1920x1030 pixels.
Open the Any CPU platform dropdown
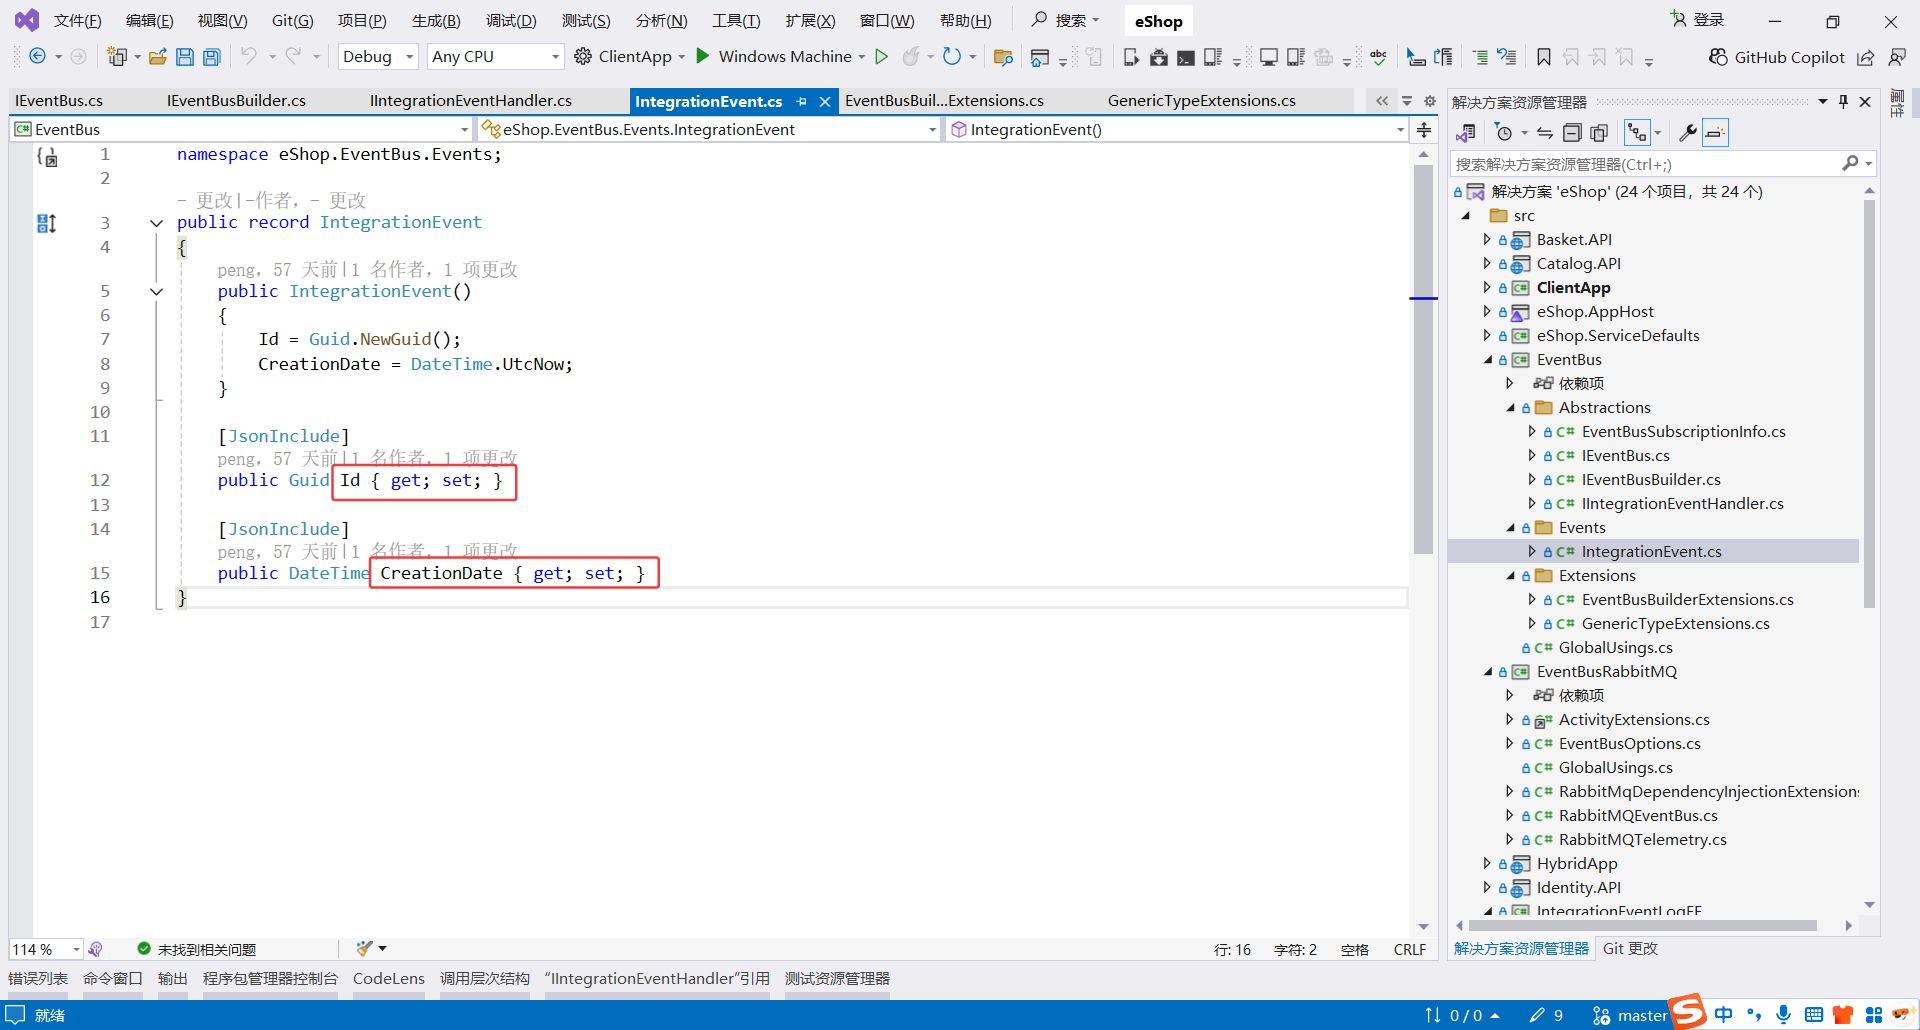coord(495,57)
